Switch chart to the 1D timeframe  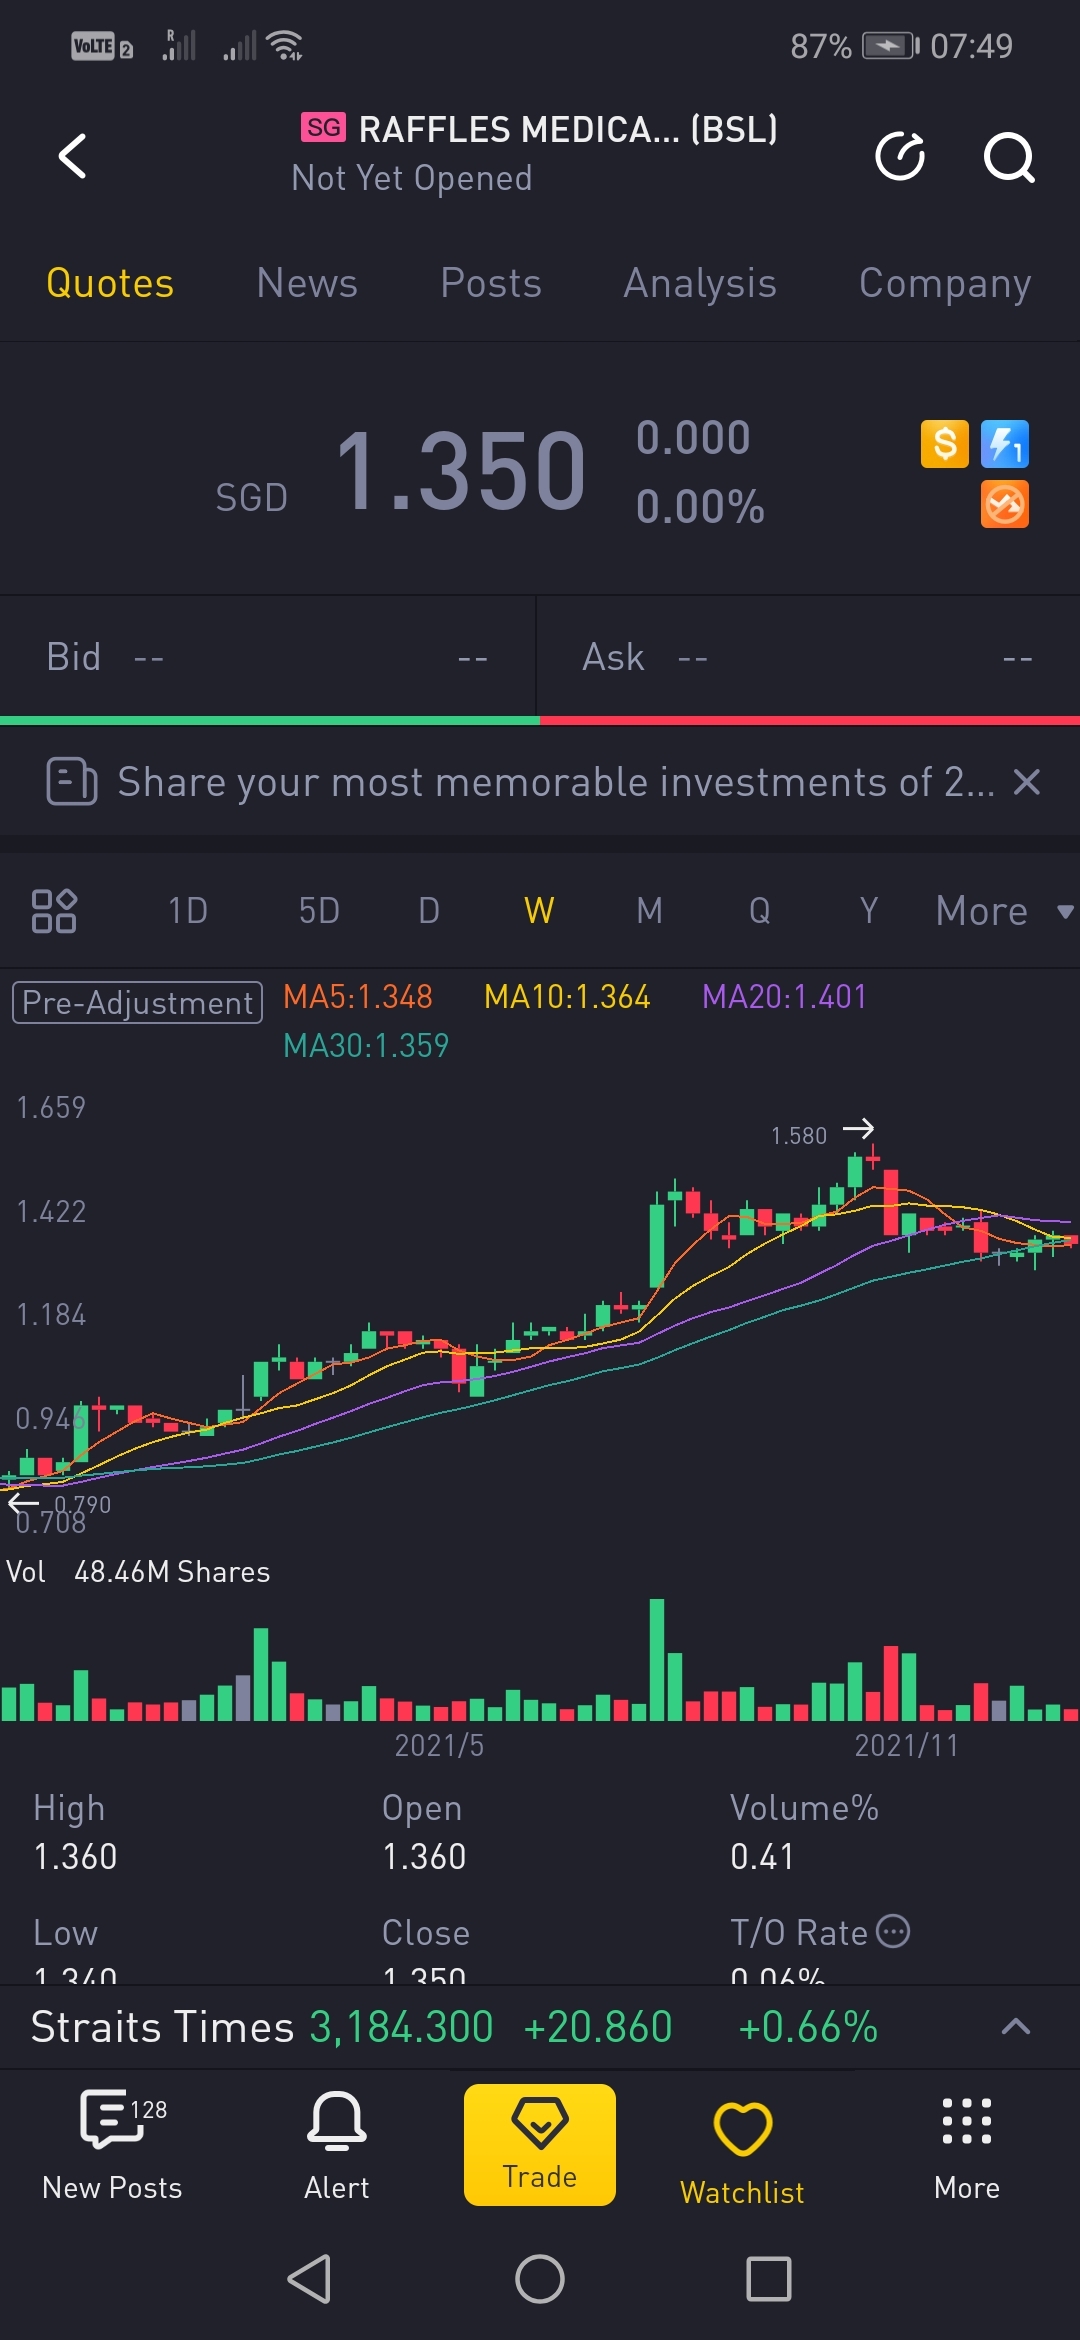(188, 911)
